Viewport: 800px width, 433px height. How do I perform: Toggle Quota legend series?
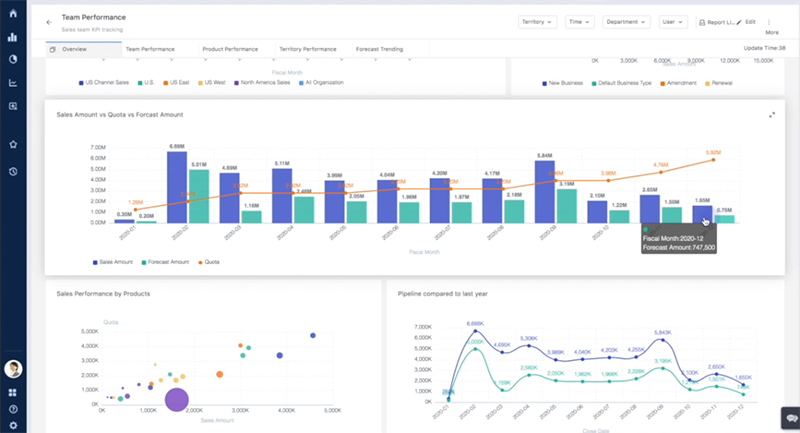coord(209,262)
